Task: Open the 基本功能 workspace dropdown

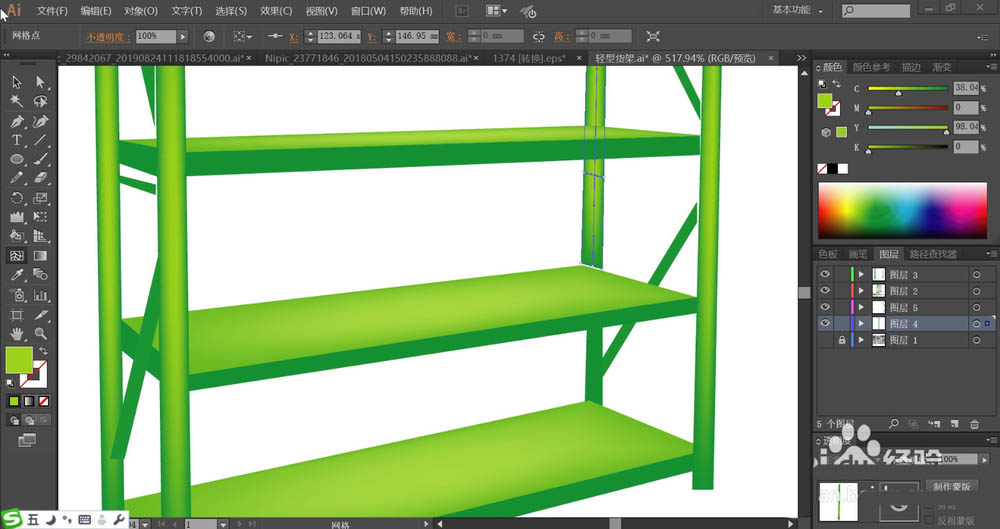Action: pyautogui.click(x=798, y=10)
